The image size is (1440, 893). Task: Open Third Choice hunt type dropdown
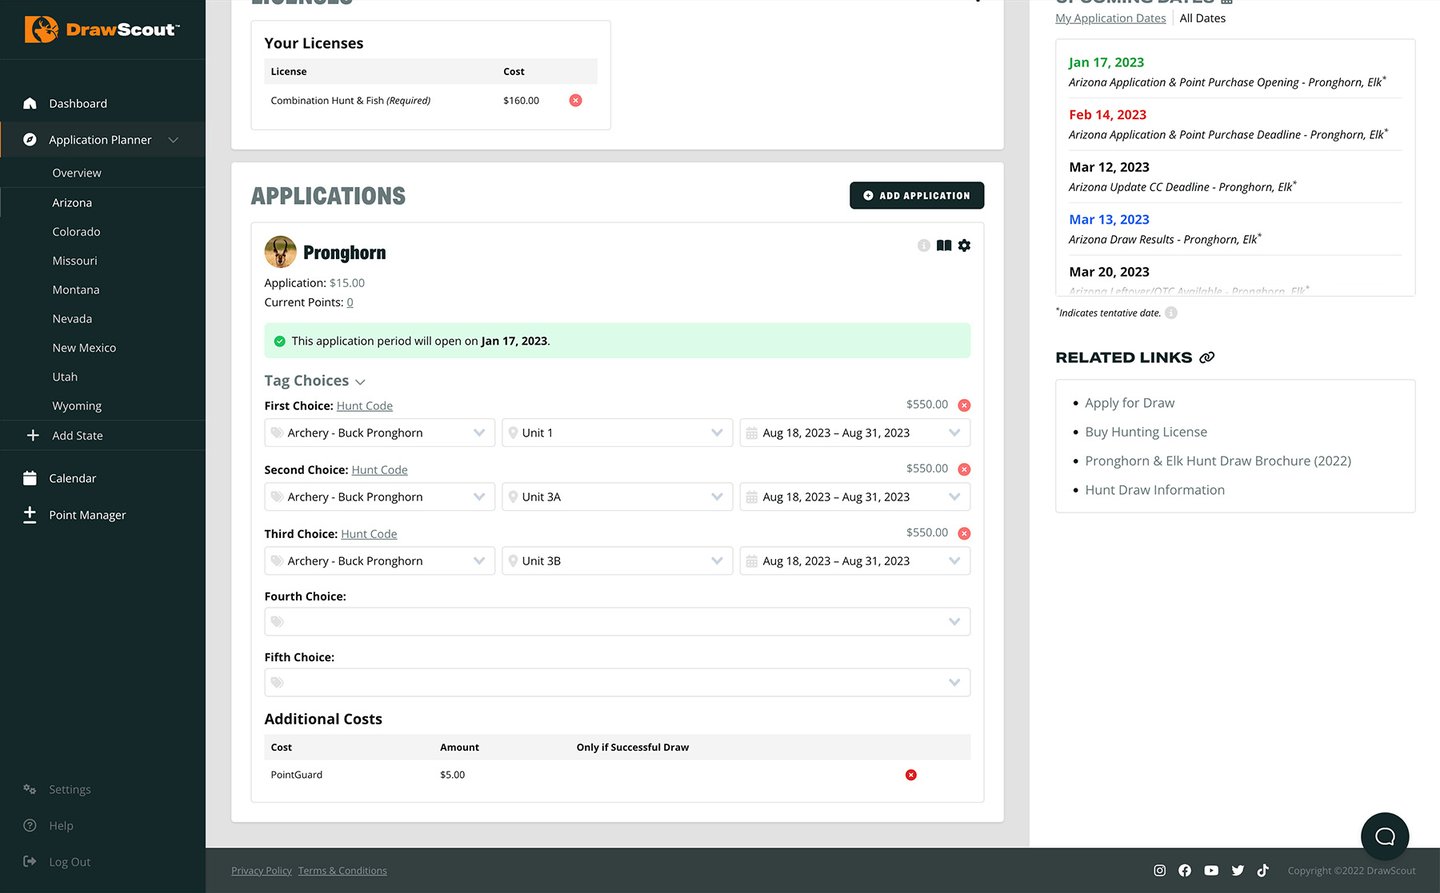coord(380,561)
